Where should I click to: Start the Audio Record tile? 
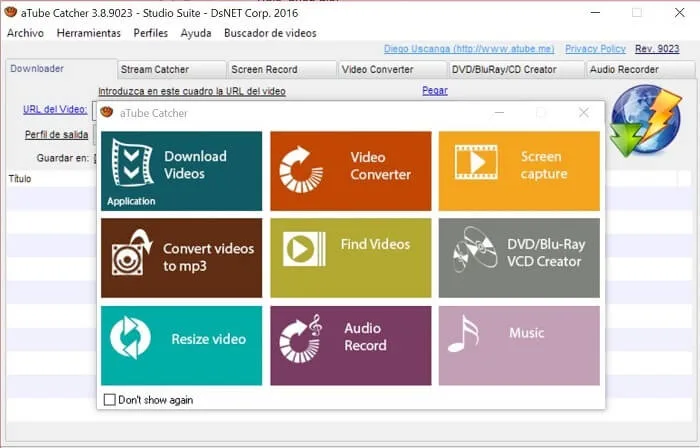[x=350, y=345]
